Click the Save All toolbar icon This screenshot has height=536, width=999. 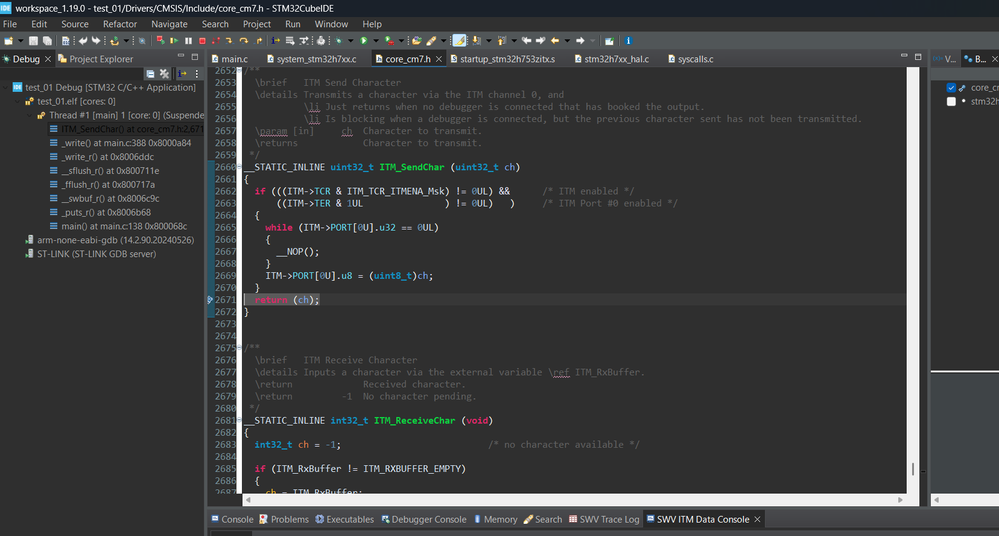click(x=46, y=41)
